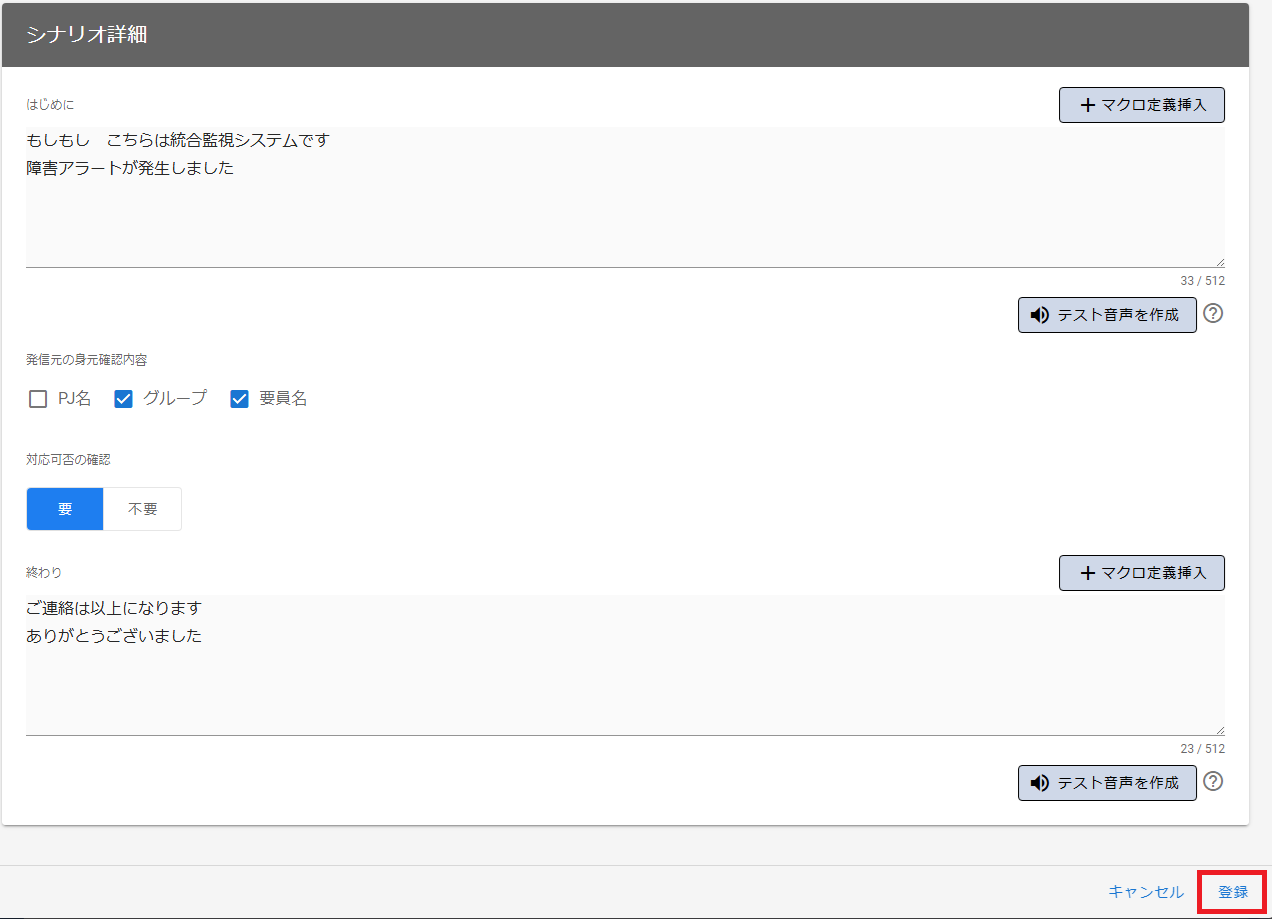Click resize handle of 終わり text area
The width and height of the screenshot is (1272, 919).
tap(1220, 731)
